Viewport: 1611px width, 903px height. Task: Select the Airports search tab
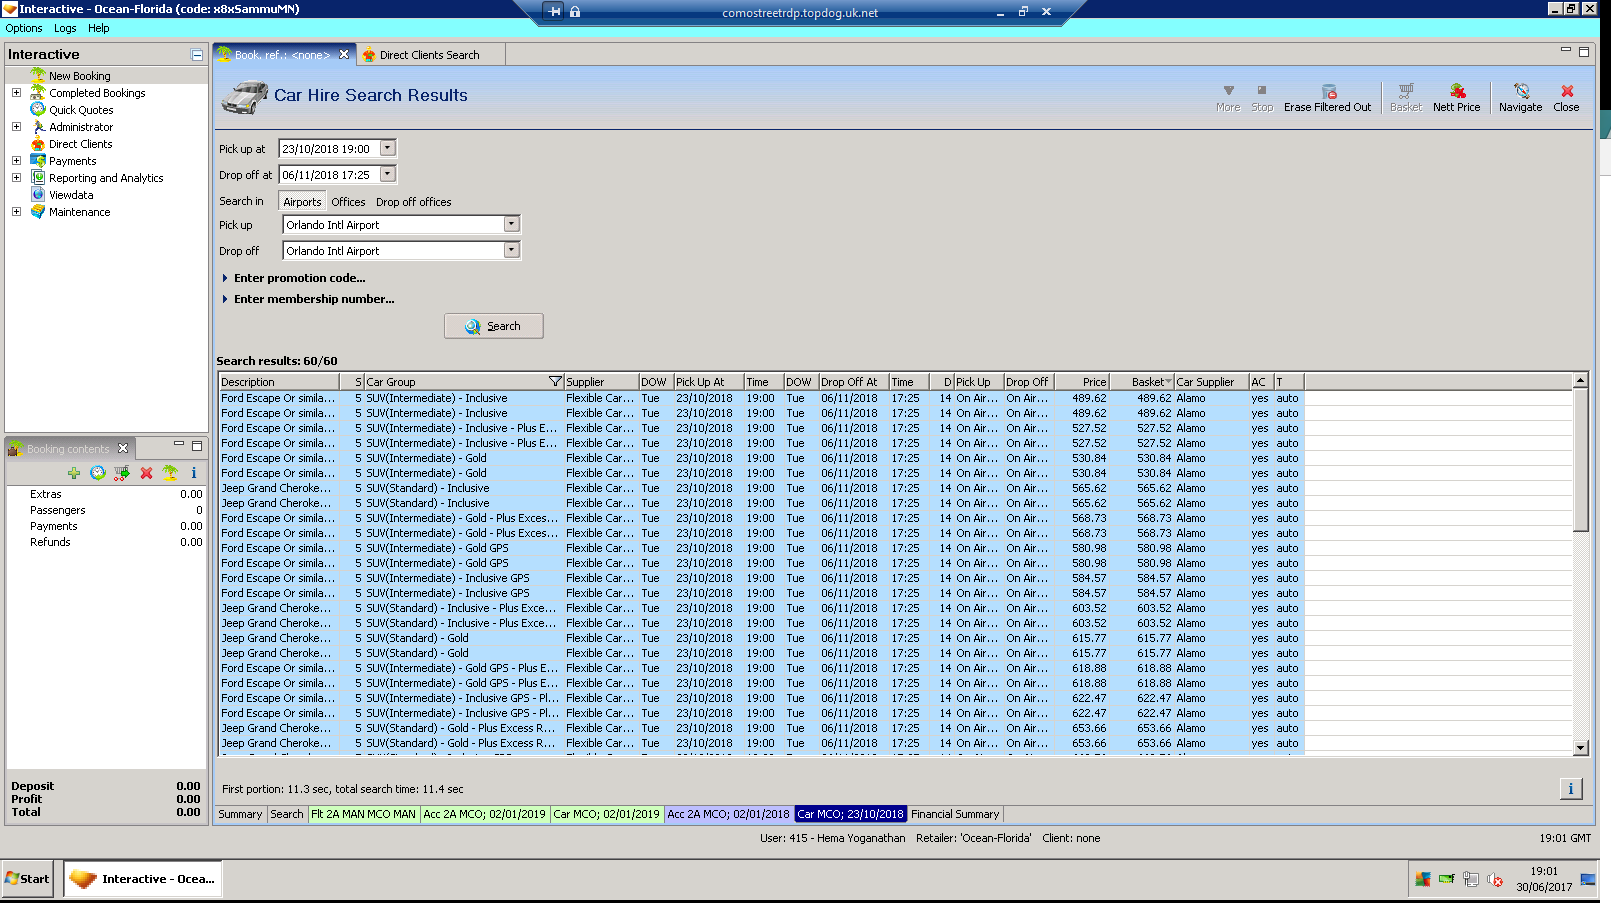pos(302,202)
